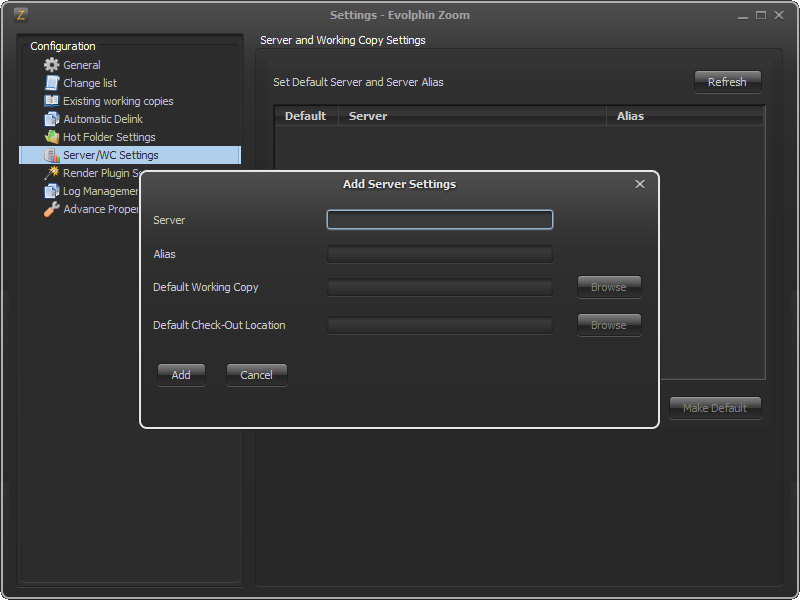Cancel the Add Server Settings dialog

[x=256, y=375]
